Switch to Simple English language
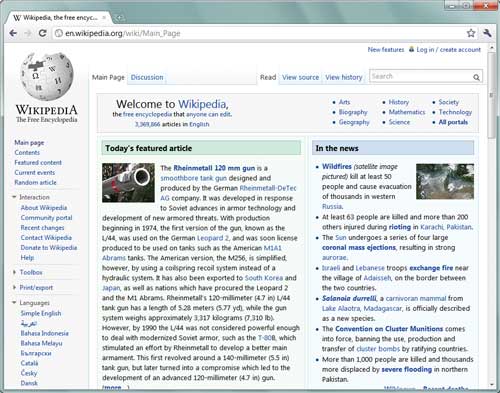Image resolution: width=500 pixels, height=393 pixels. click(41, 313)
